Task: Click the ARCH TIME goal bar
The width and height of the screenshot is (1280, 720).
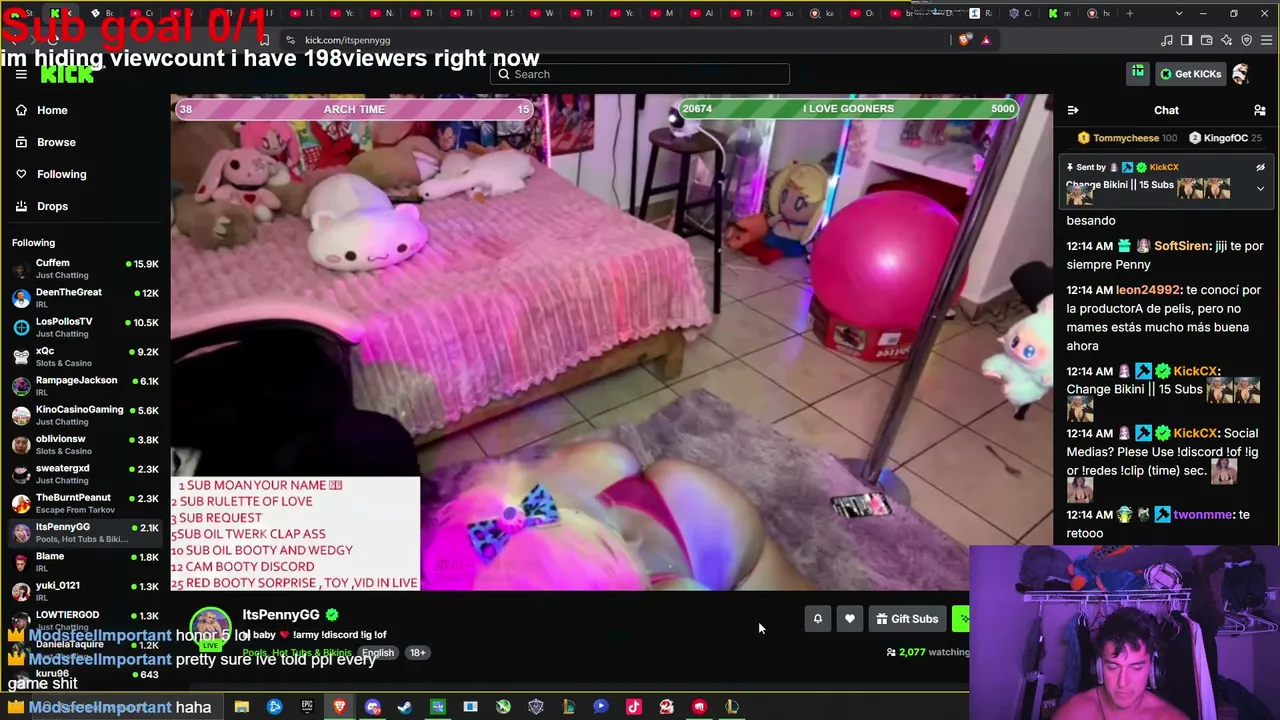Action: tap(355, 109)
